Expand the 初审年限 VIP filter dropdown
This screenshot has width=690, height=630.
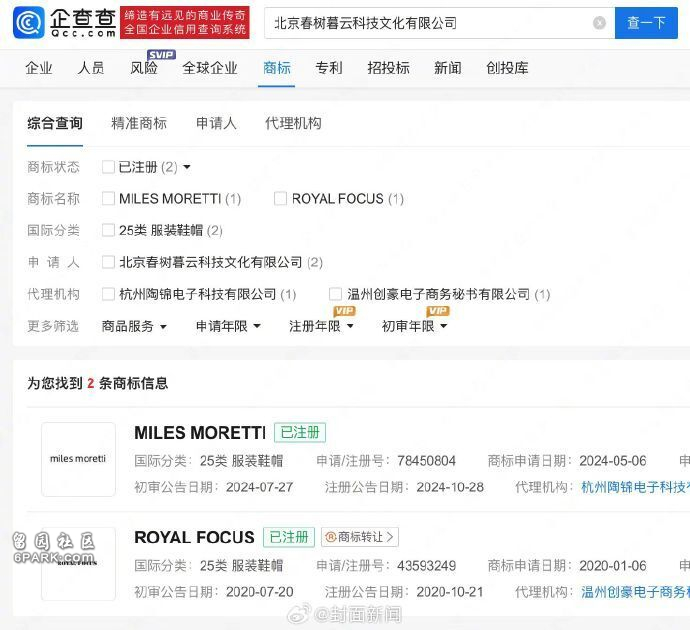coord(415,326)
